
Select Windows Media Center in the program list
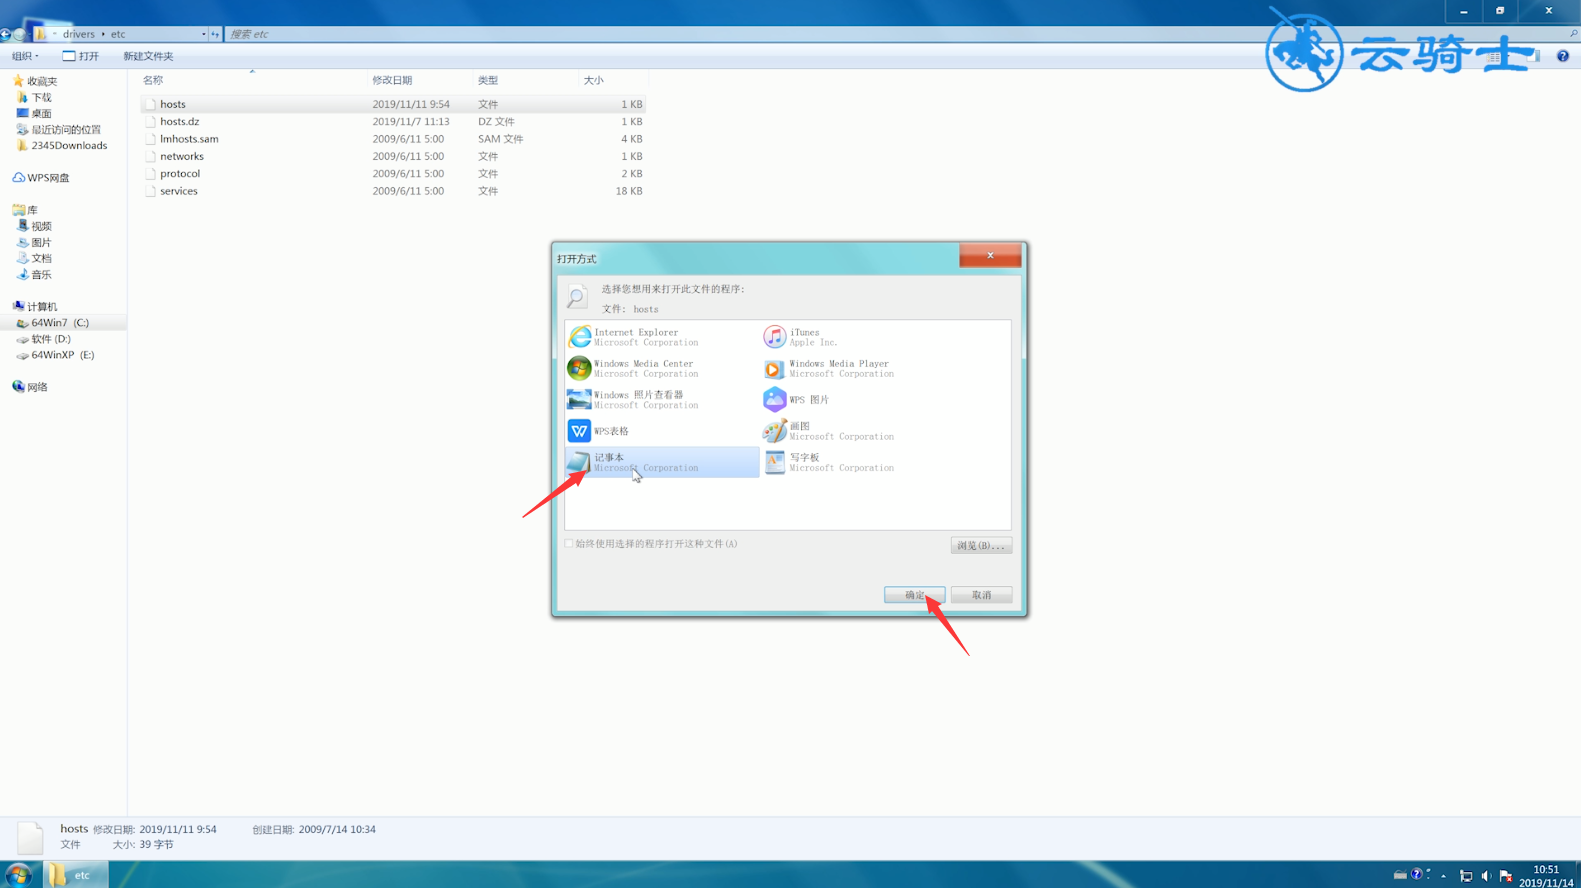(x=662, y=368)
